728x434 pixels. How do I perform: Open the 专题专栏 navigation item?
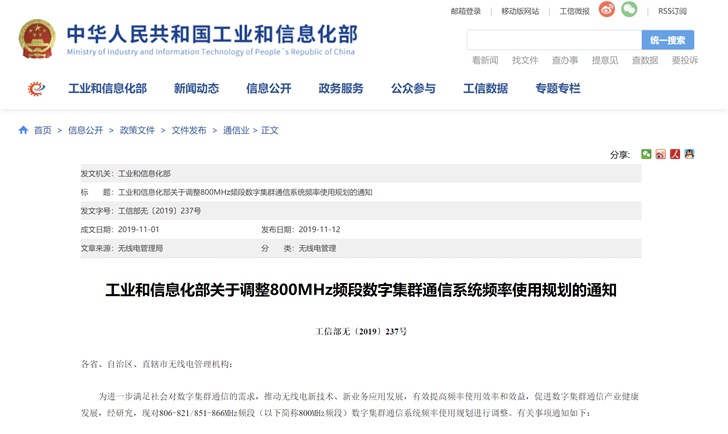(x=557, y=89)
